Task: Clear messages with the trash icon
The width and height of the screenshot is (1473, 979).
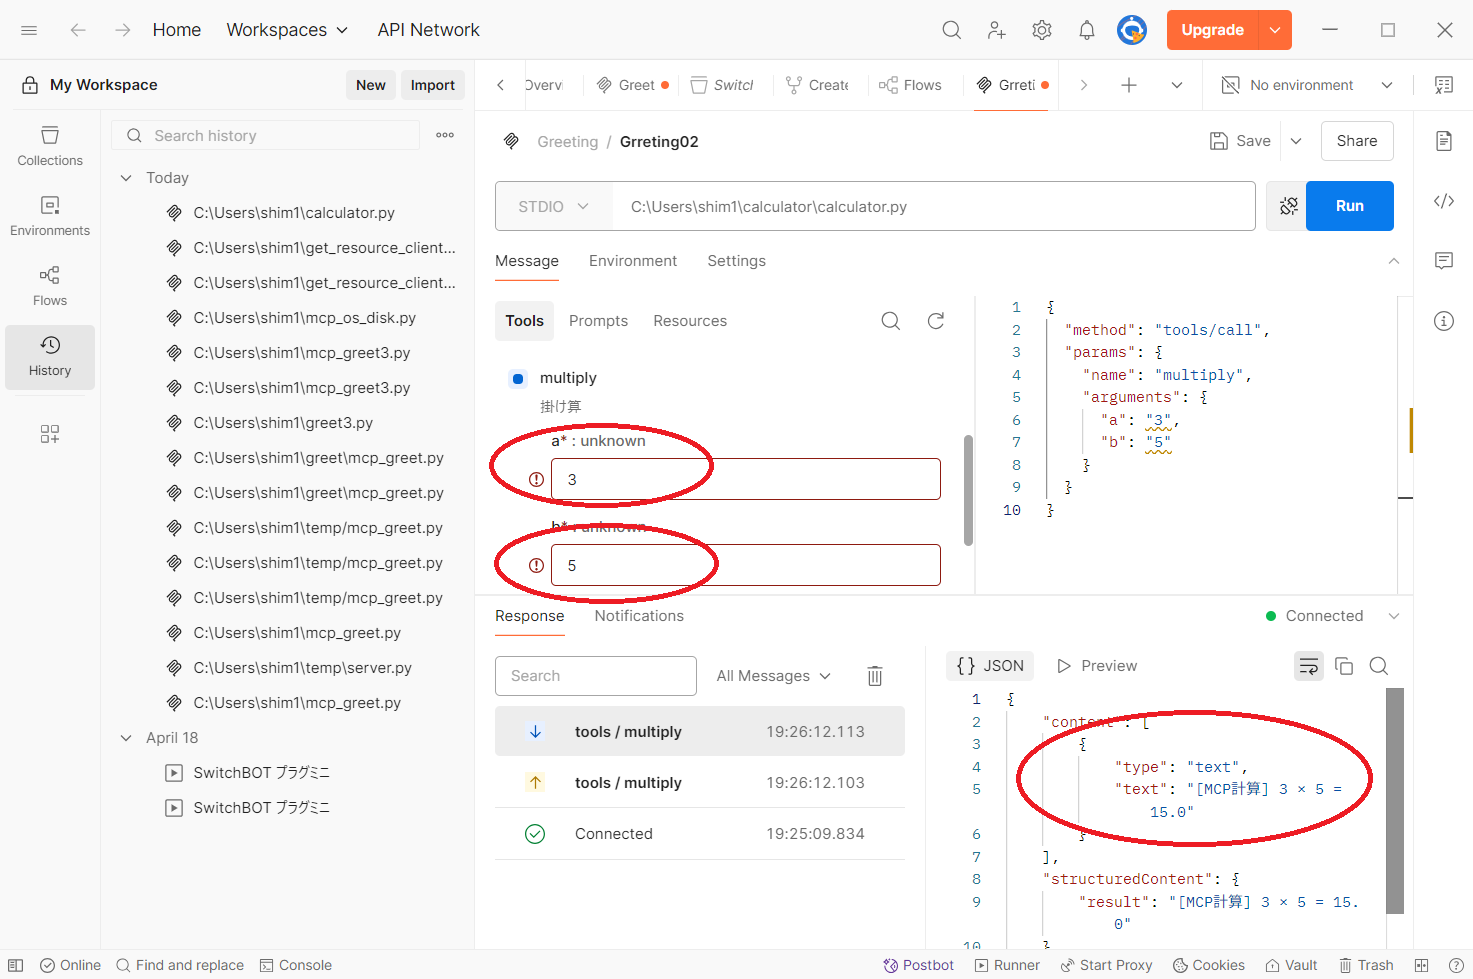Action: click(x=875, y=676)
